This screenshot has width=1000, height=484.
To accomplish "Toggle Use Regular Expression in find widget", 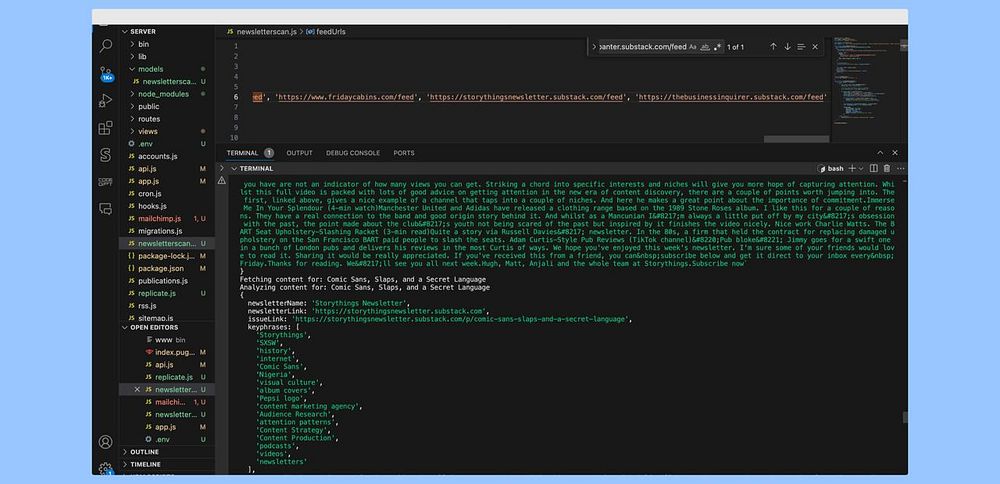I will (x=717, y=47).
